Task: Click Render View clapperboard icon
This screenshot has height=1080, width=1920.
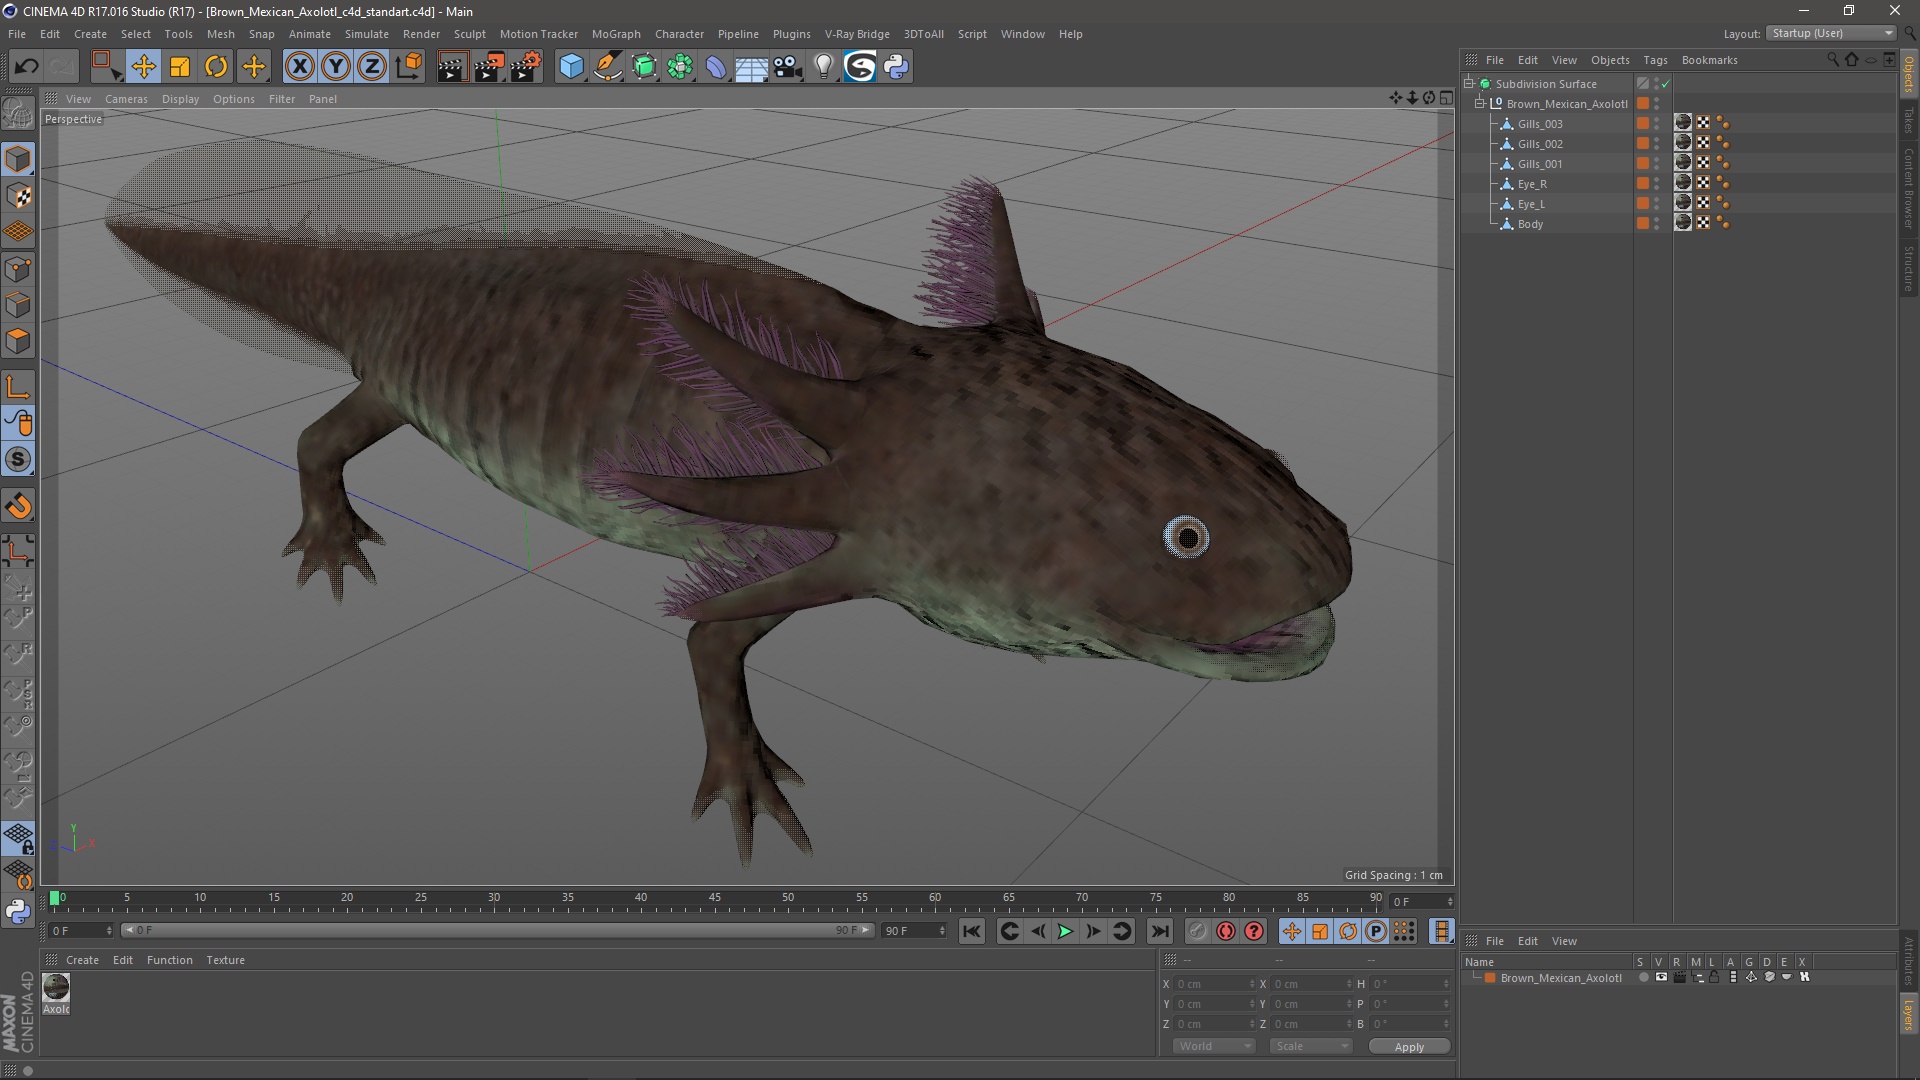Action: [452, 67]
